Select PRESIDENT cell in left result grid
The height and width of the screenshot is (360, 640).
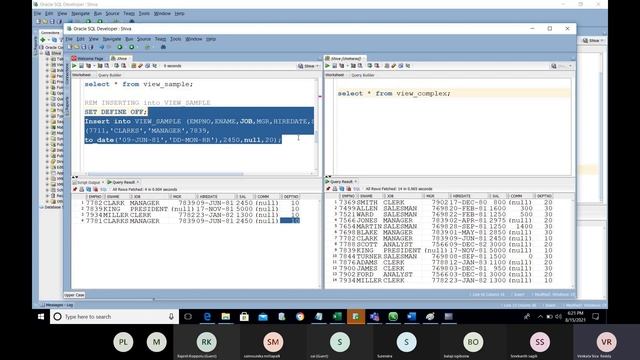(x=149, y=209)
